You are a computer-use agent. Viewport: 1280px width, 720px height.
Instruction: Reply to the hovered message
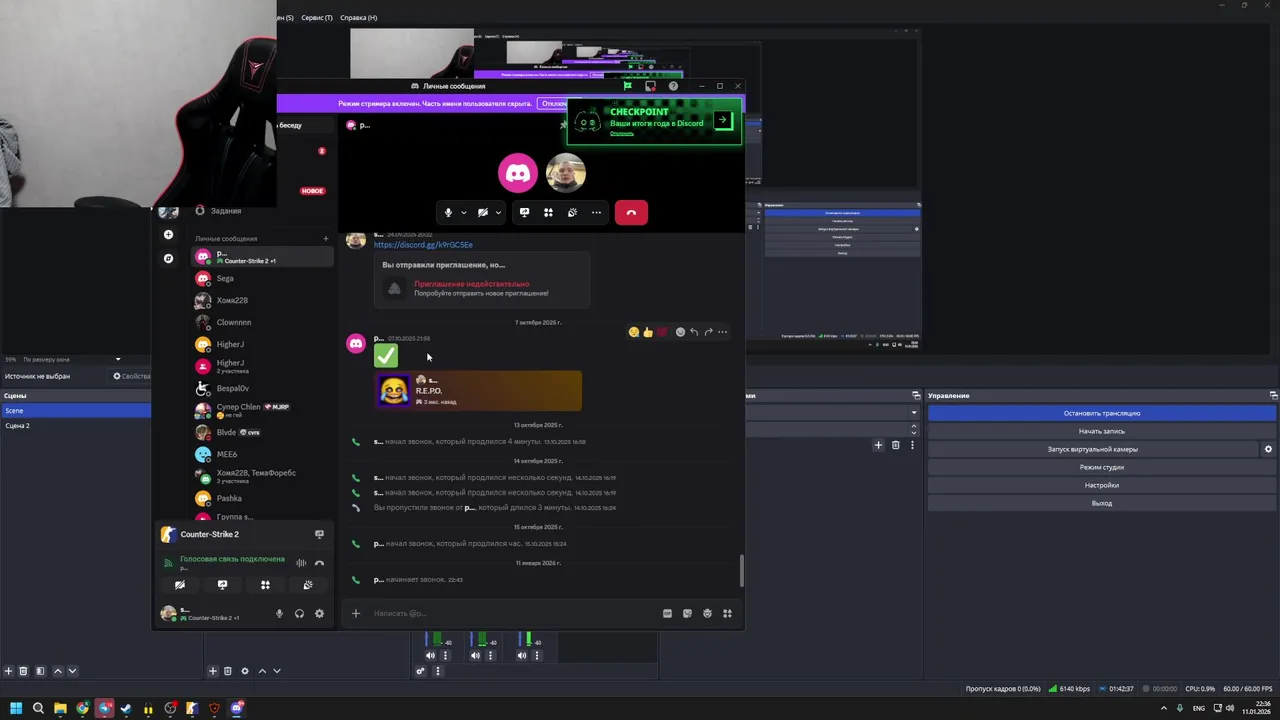tap(694, 332)
